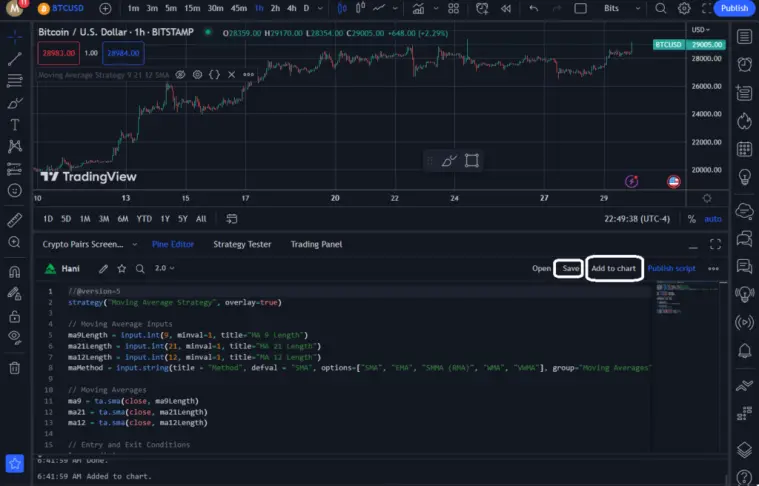Switch to the Trading Panel tab

tap(316, 244)
